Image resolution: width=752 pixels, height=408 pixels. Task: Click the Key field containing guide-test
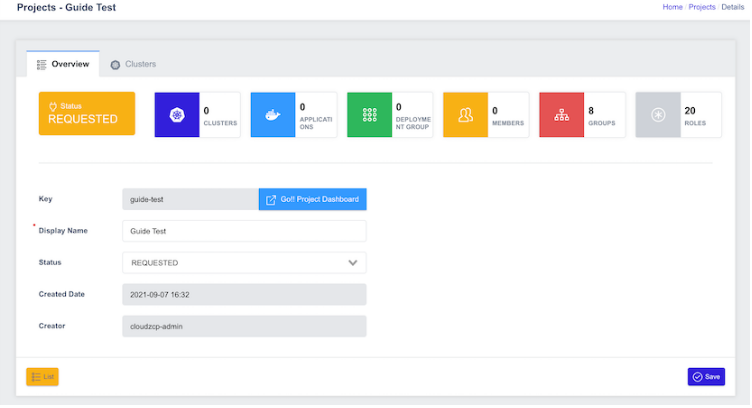tap(190, 199)
